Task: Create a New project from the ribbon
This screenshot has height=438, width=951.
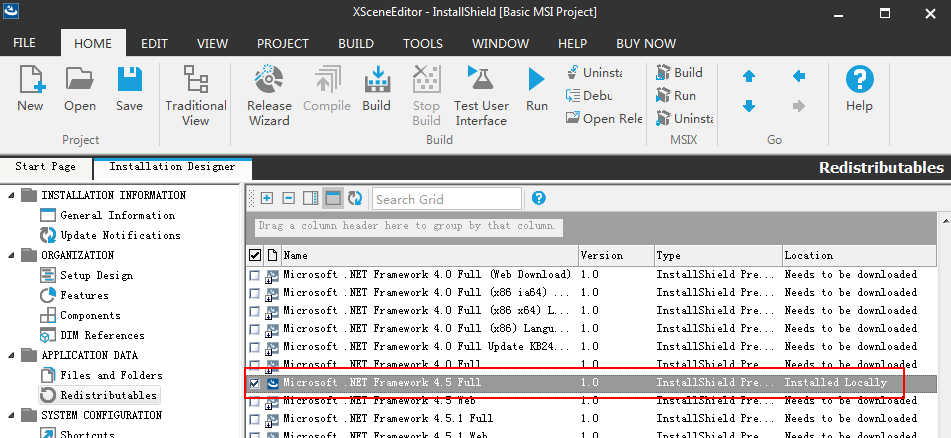Action: click(x=30, y=89)
